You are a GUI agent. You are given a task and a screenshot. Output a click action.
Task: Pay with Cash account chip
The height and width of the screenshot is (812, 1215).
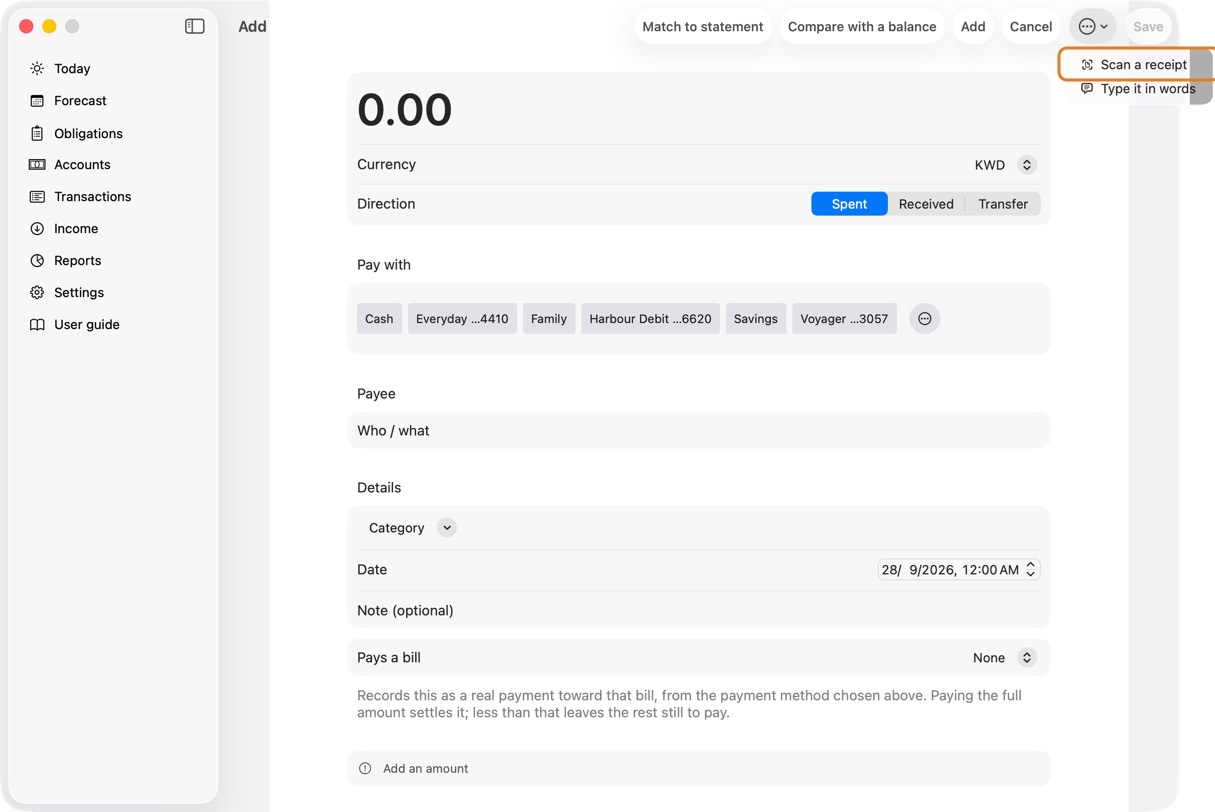click(379, 319)
